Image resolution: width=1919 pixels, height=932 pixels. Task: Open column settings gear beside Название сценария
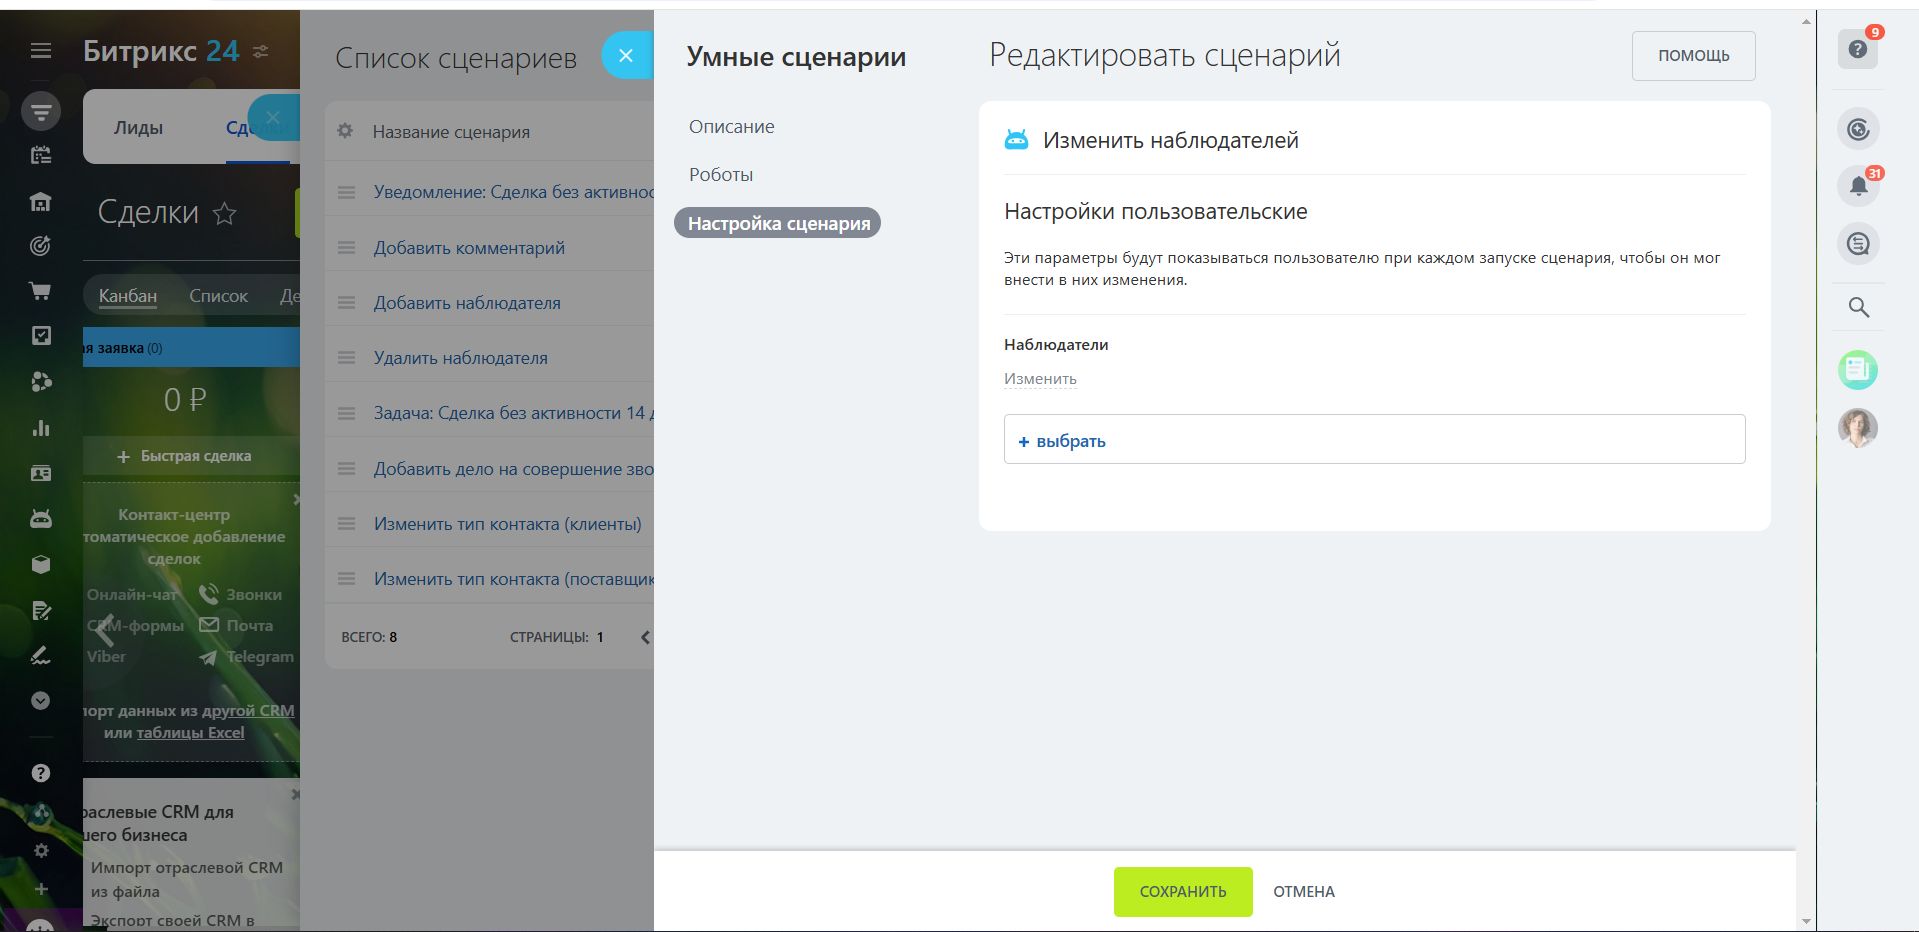(345, 131)
